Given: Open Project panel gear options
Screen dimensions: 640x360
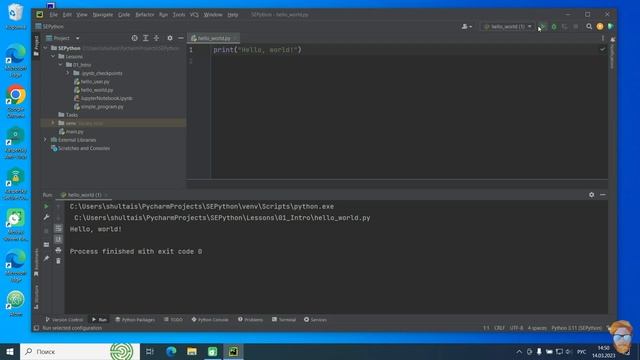Looking at the screenshot, I should [x=170, y=38].
